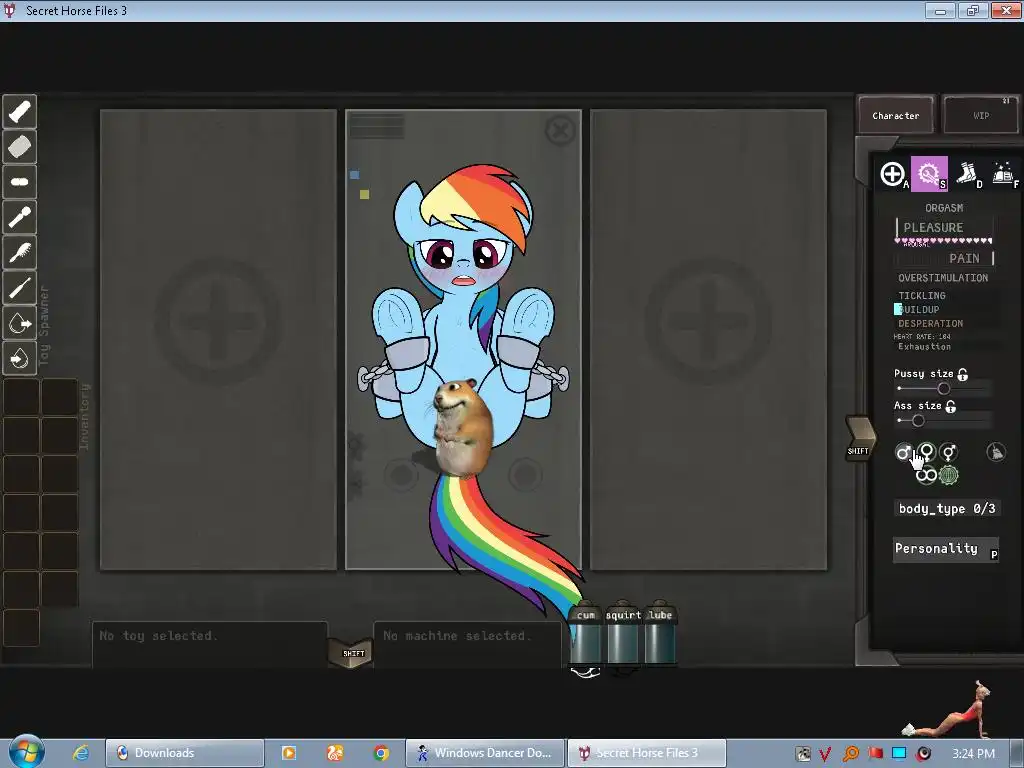1024x768 pixels.
Task: Click the TICKLING stat label
Action: click(921, 296)
